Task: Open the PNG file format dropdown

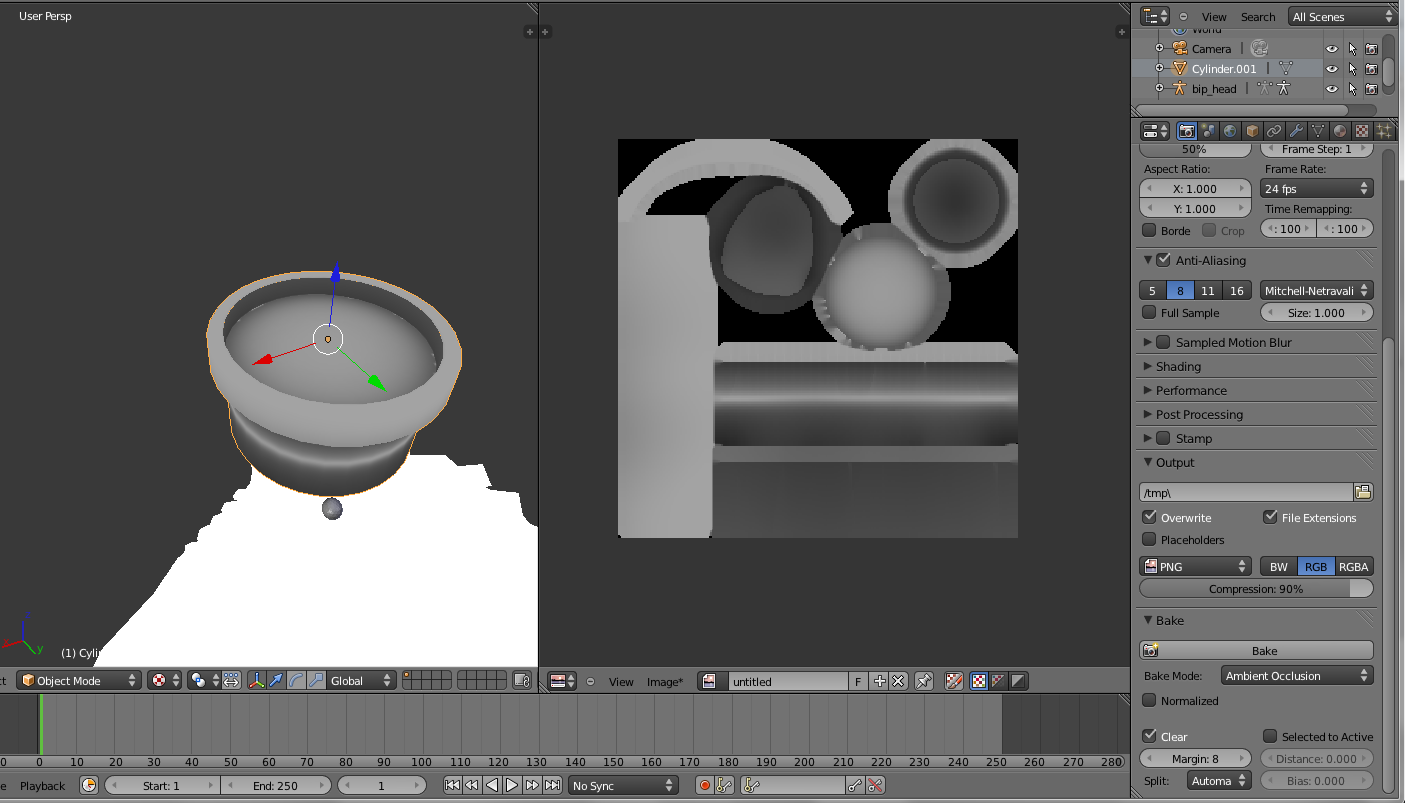Action: 1196,566
